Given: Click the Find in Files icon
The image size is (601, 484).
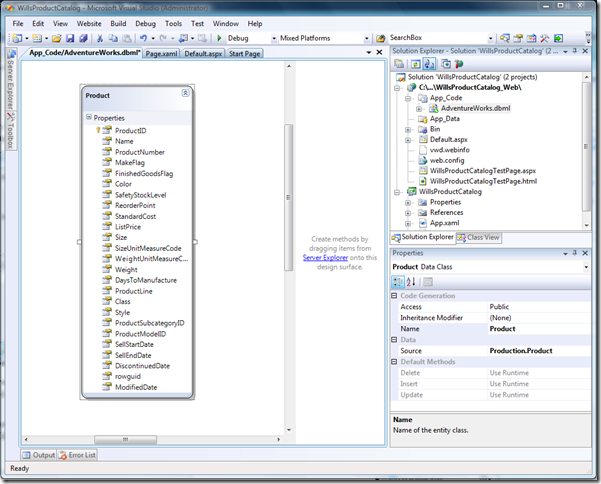Looking at the screenshot, I should click(381, 38).
